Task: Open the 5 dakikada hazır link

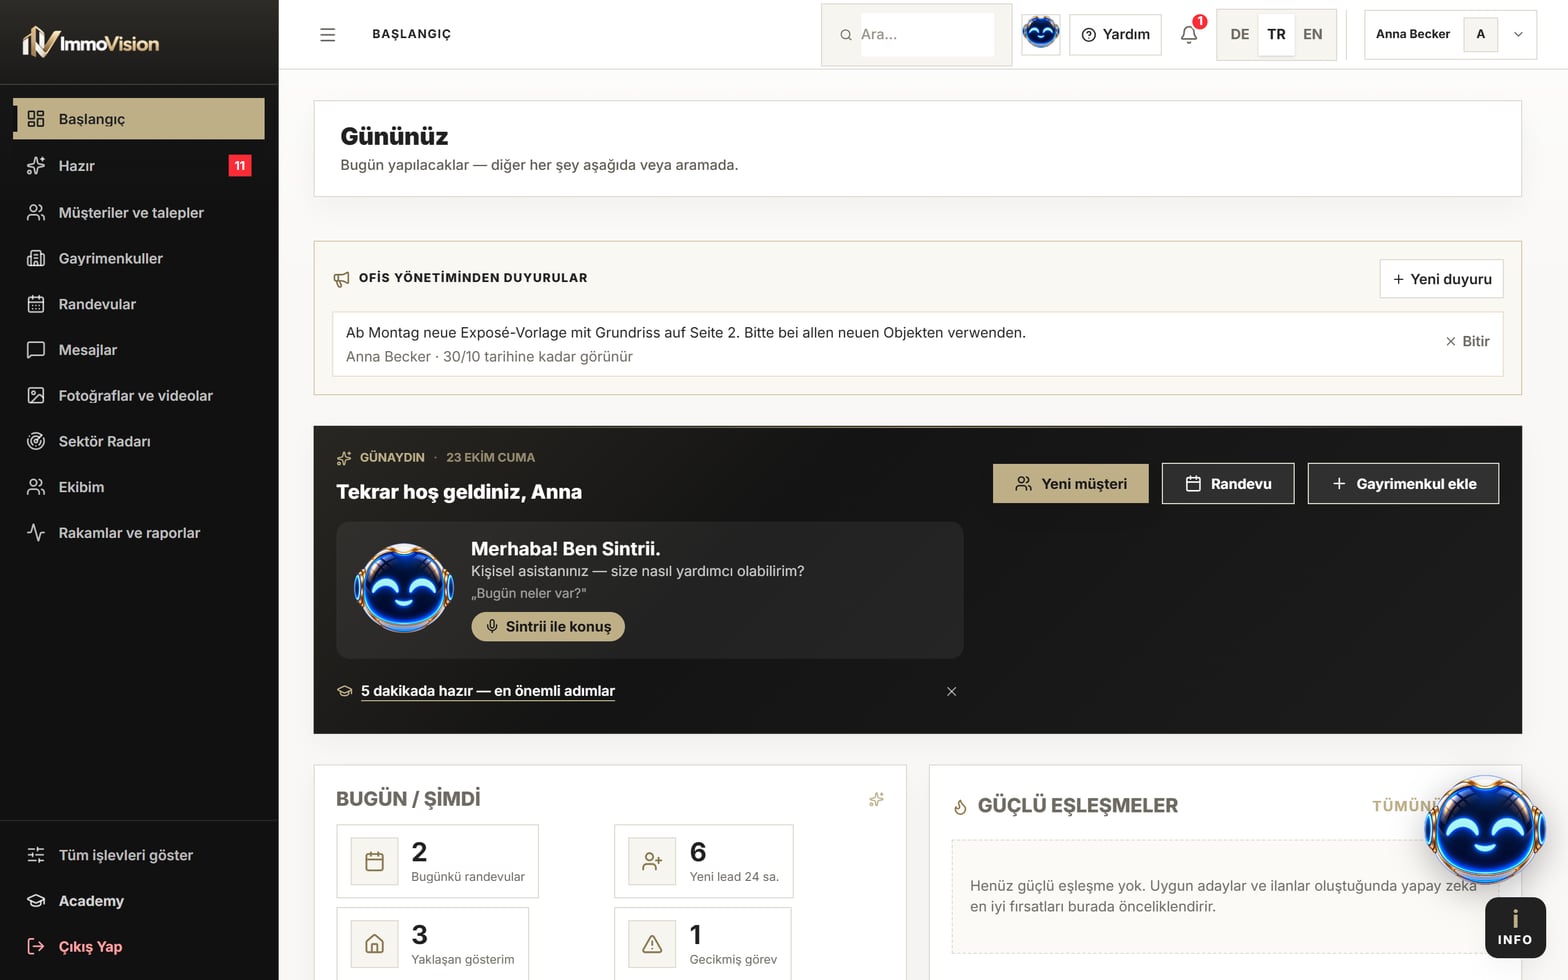Action: (487, 691)
